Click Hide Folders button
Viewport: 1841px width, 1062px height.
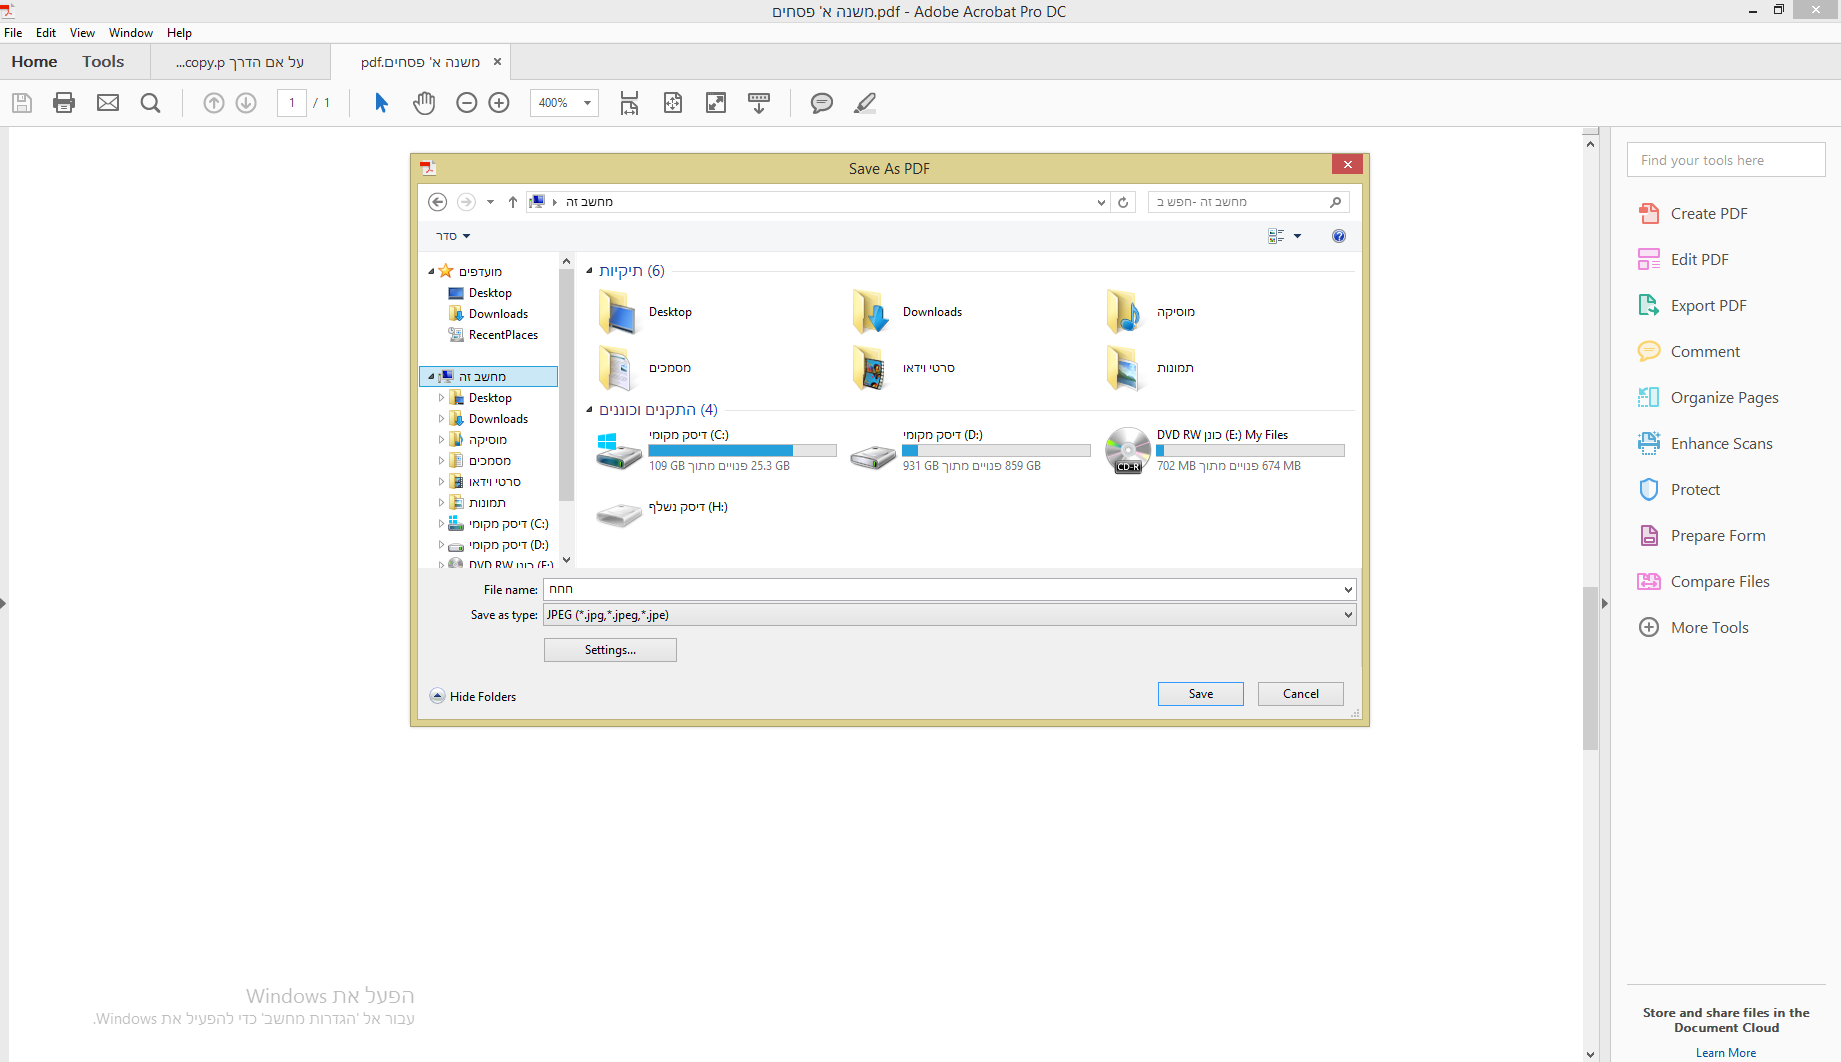(x=473, y=697)
